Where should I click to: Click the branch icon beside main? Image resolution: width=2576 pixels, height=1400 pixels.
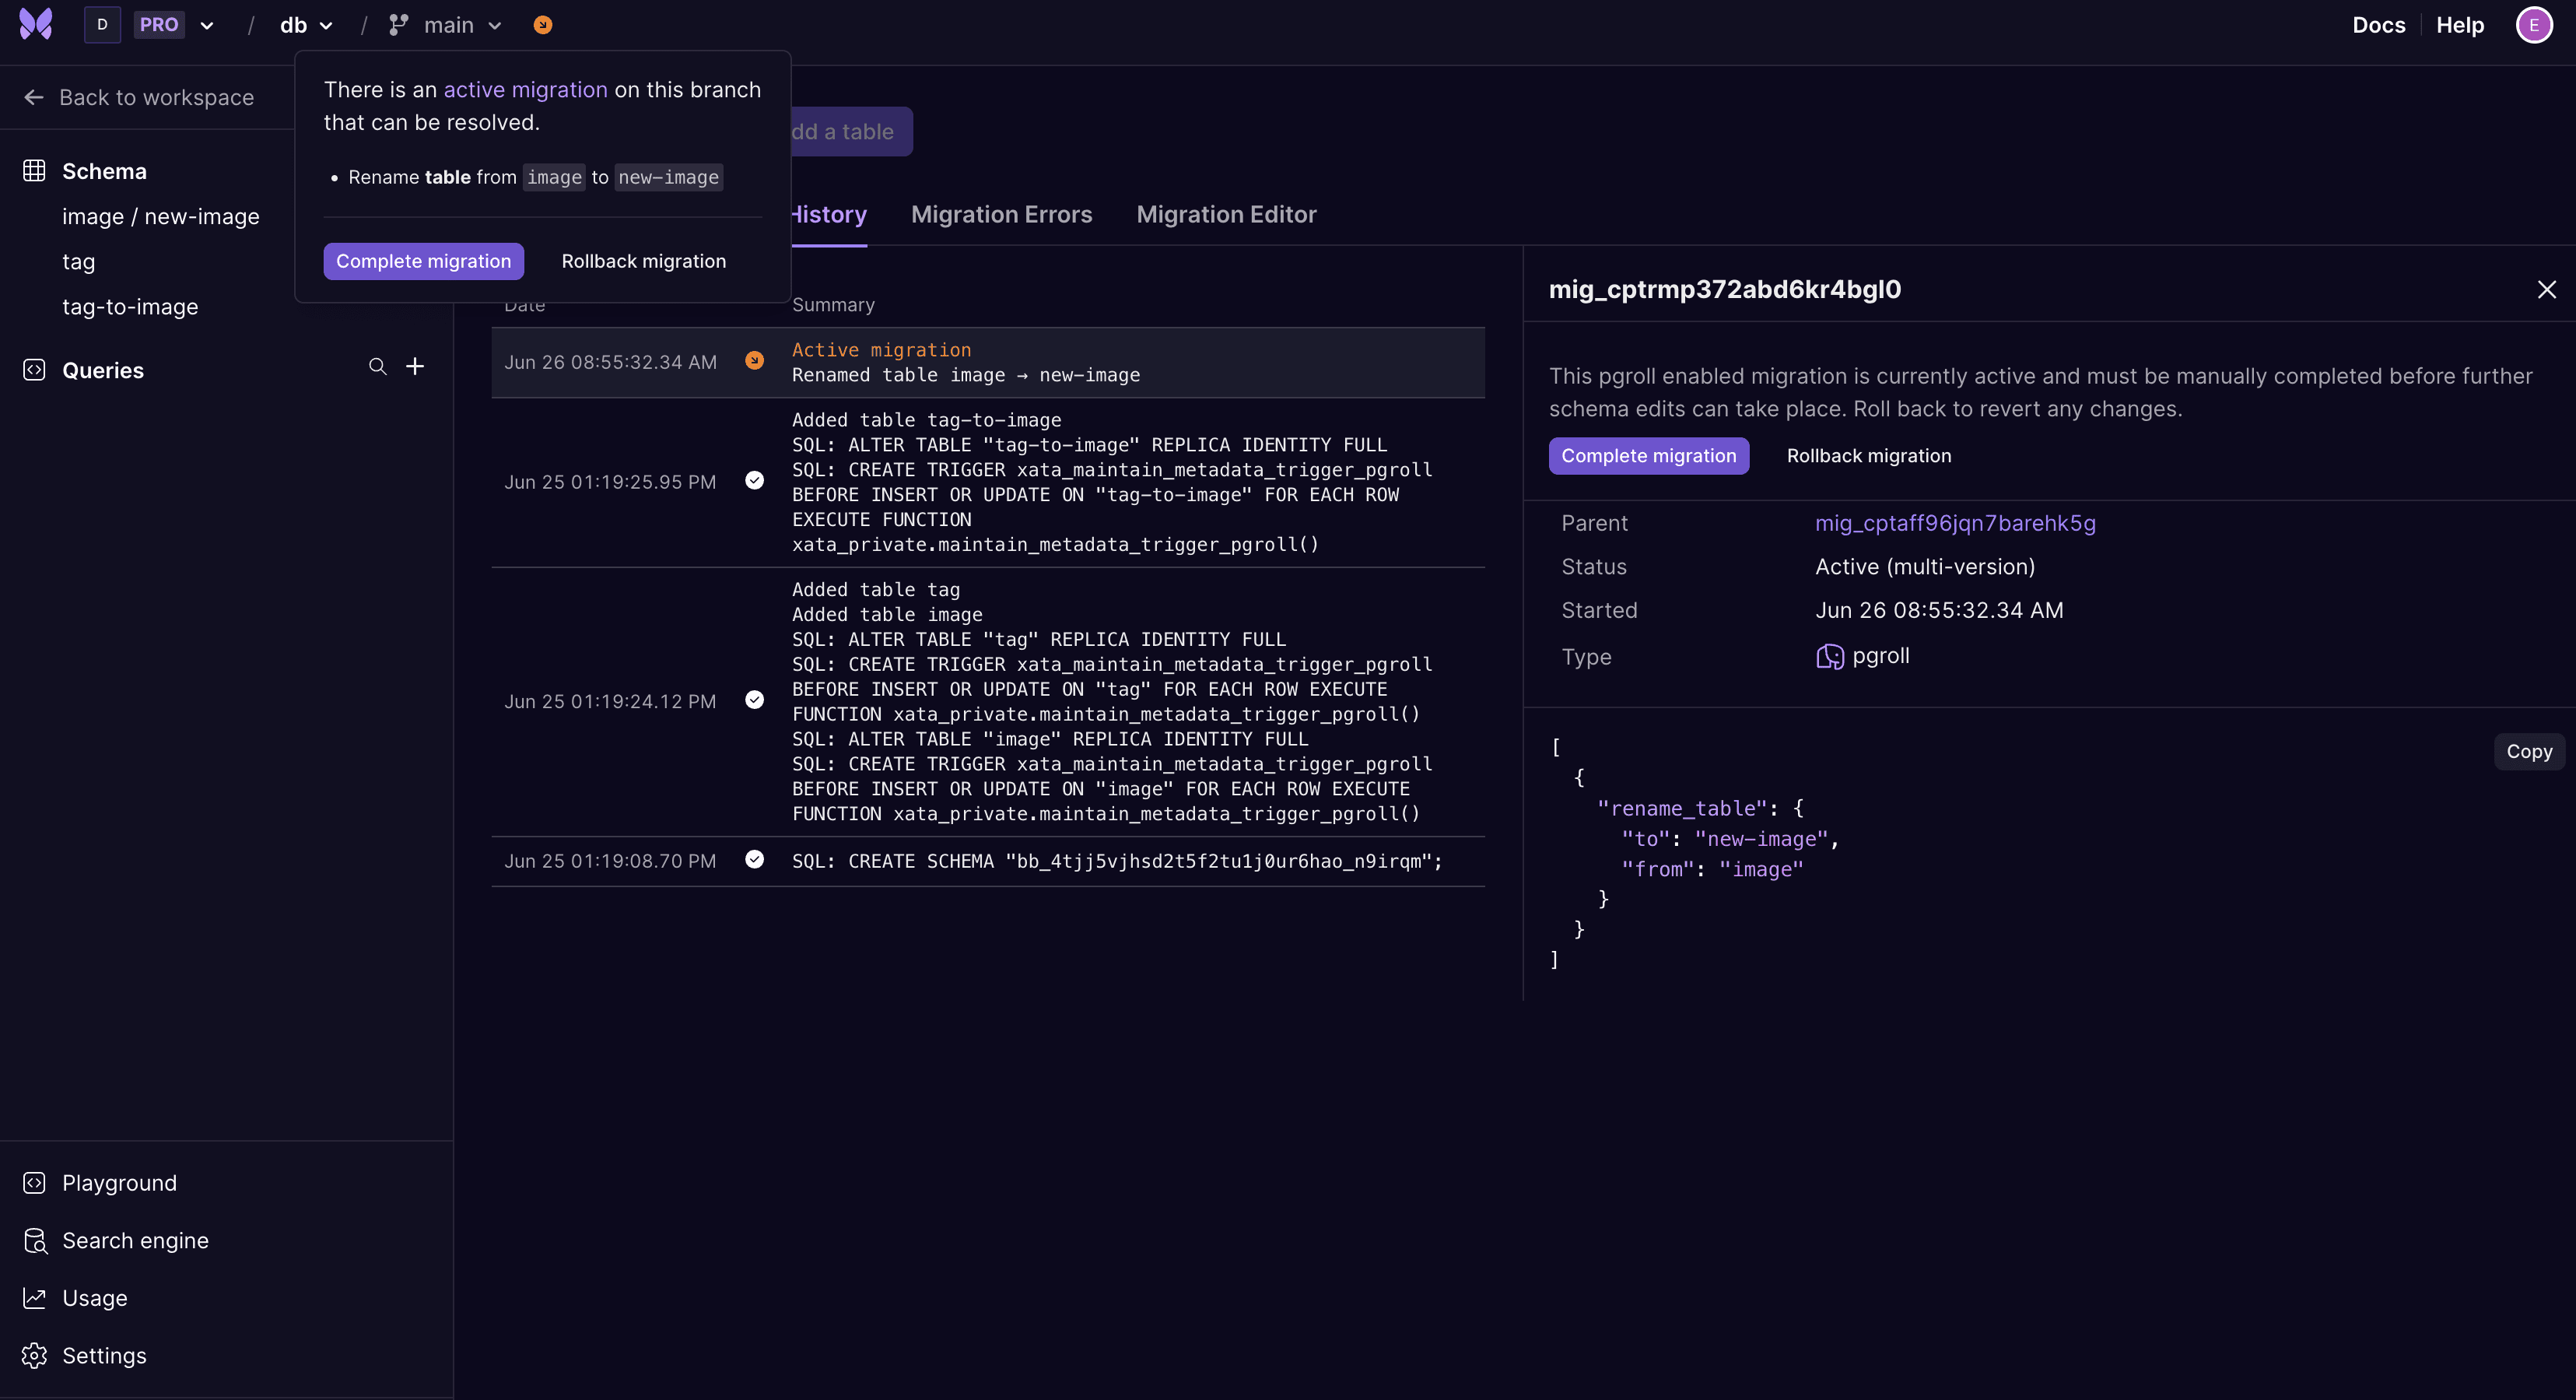pyautogui.click(x=398, y=25)
